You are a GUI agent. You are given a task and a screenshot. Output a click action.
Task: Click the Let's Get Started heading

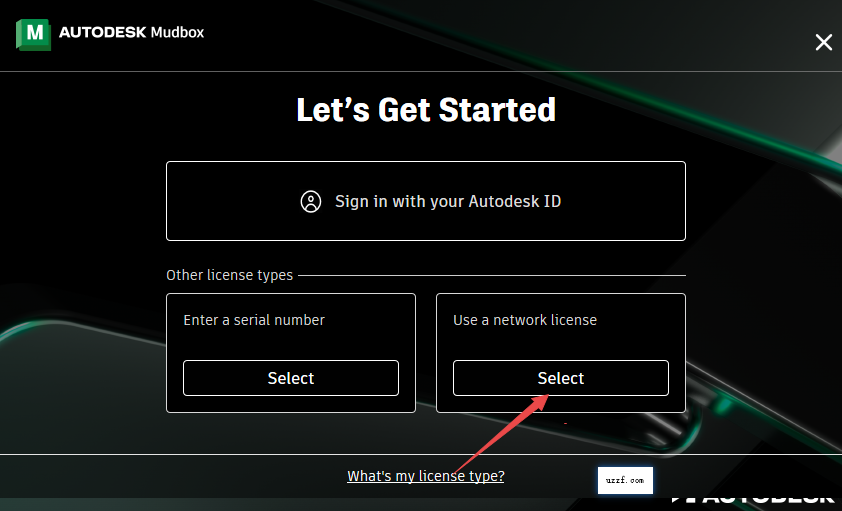coord(426,109)
